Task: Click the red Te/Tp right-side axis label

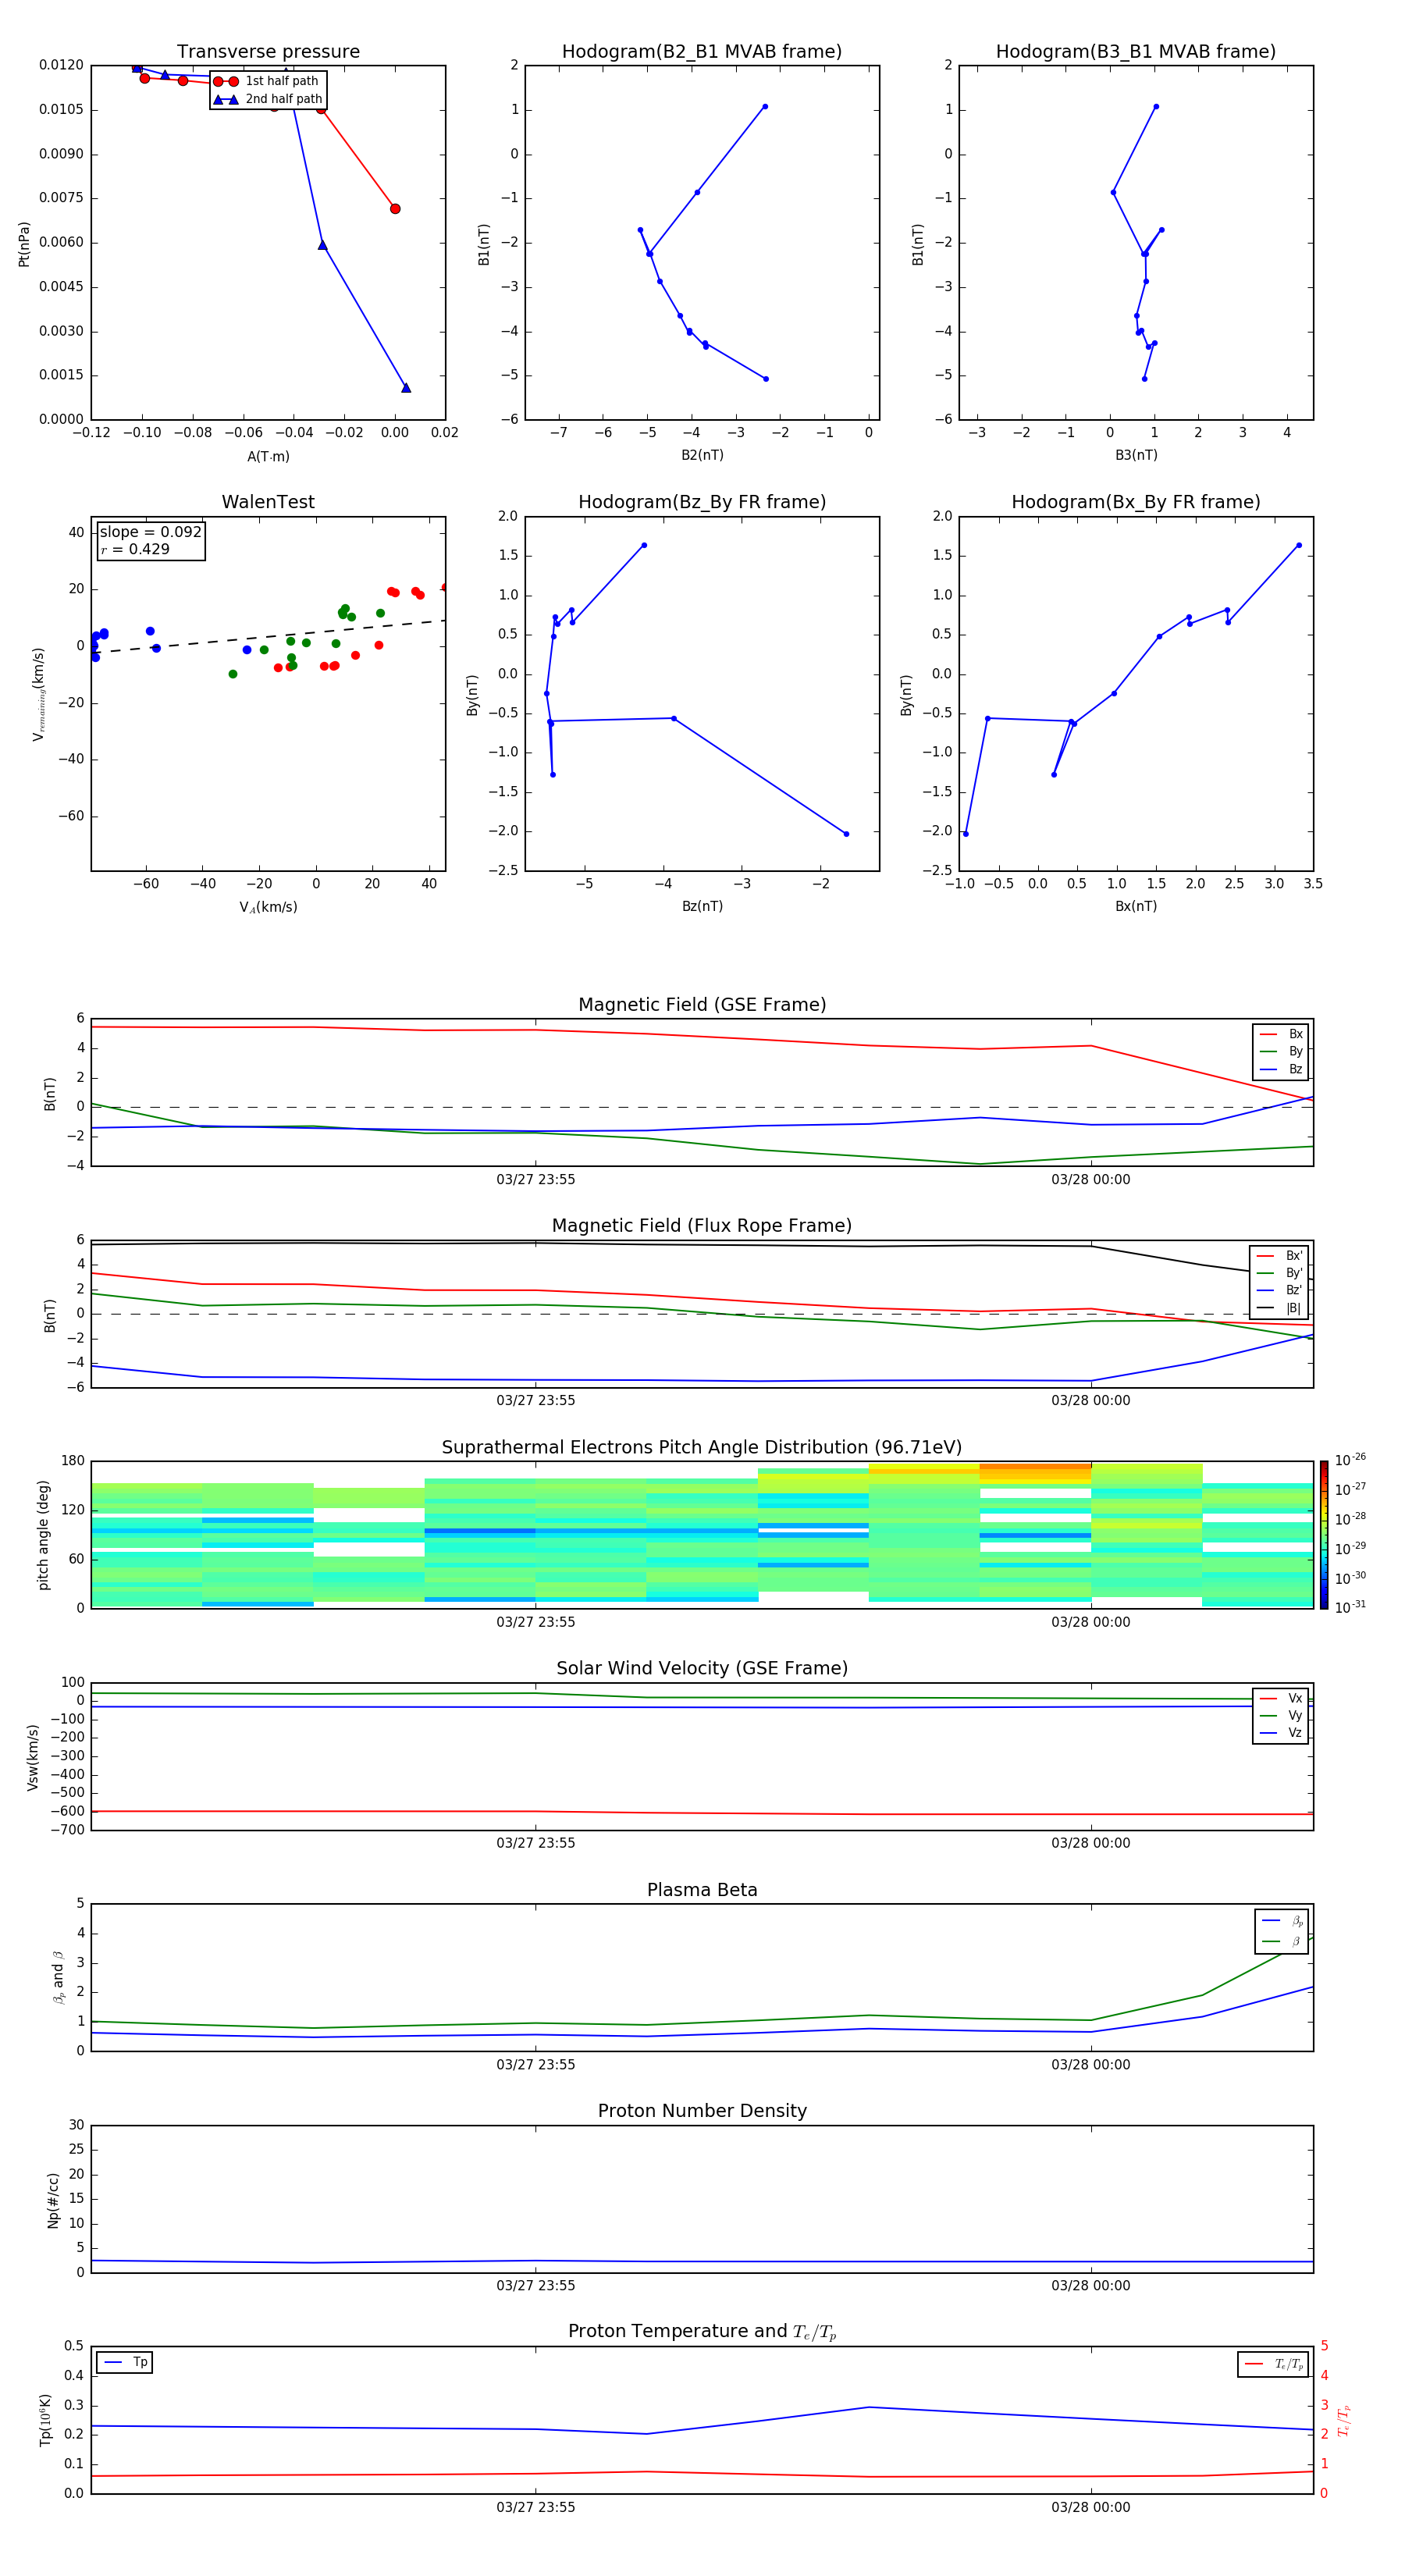Action: (1343, 2420)
